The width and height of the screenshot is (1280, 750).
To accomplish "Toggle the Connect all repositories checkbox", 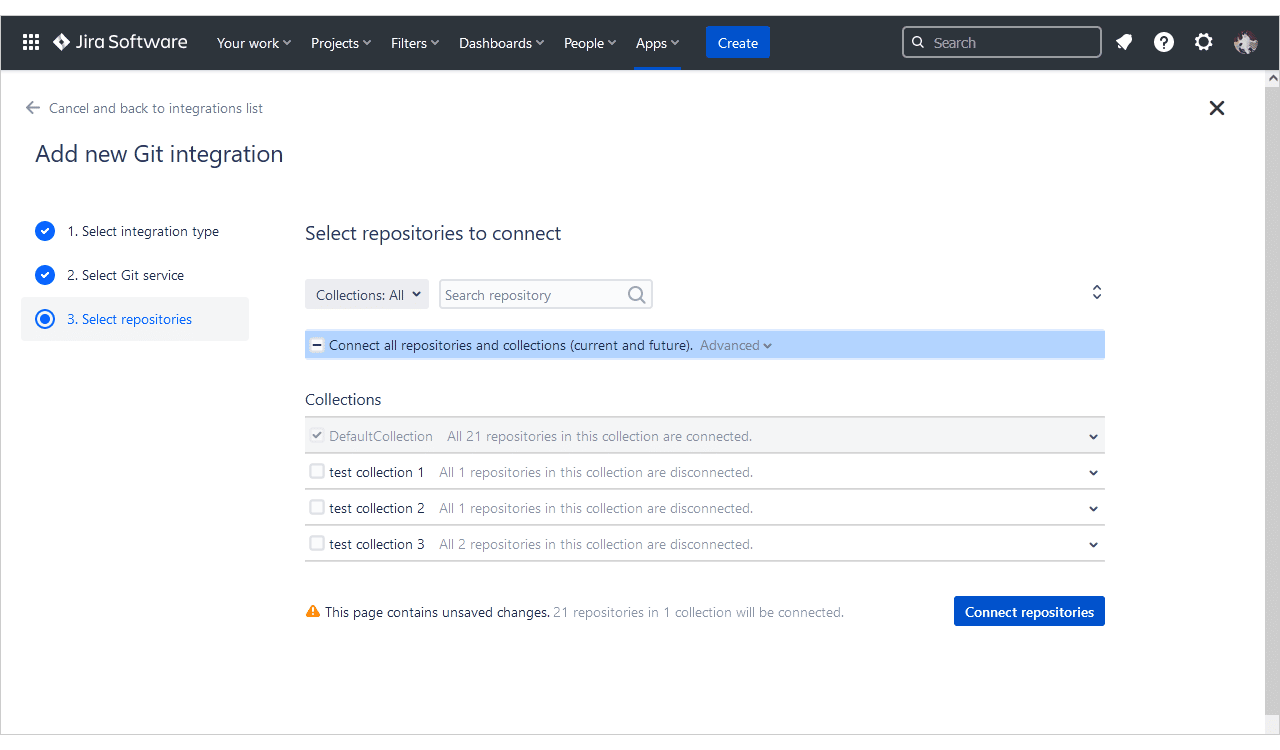I will tap(317, 345).
